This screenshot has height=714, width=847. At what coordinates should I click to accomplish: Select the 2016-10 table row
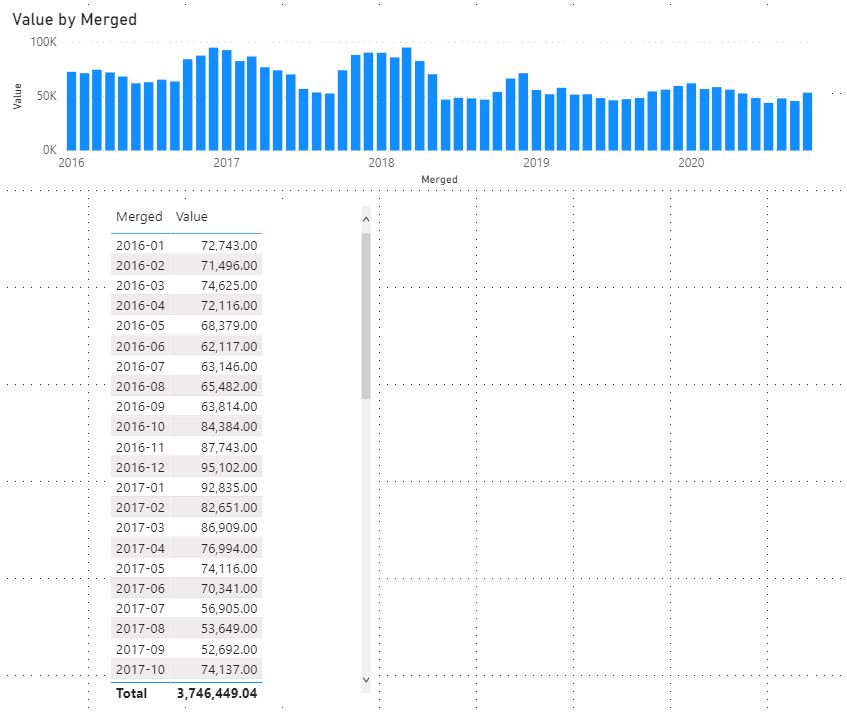186,427
